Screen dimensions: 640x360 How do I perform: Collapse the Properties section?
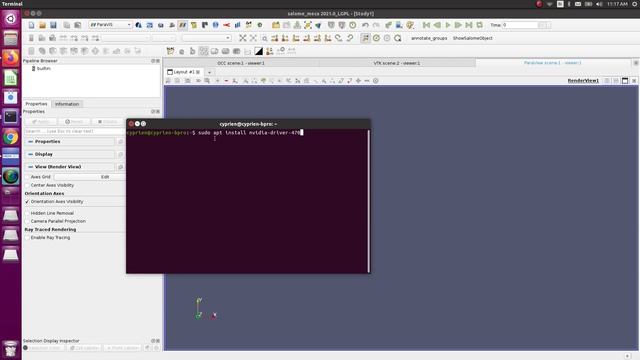pos(31,142)
